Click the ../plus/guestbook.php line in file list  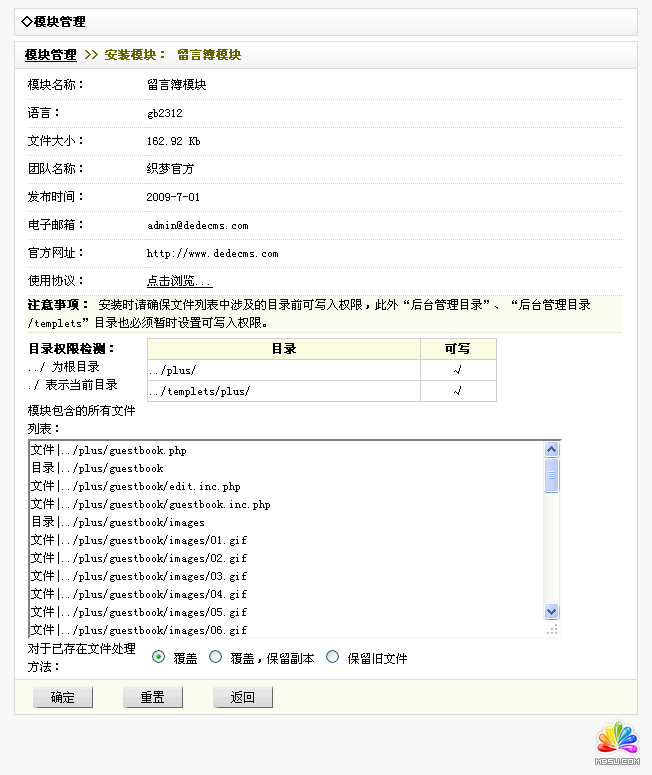109,451
